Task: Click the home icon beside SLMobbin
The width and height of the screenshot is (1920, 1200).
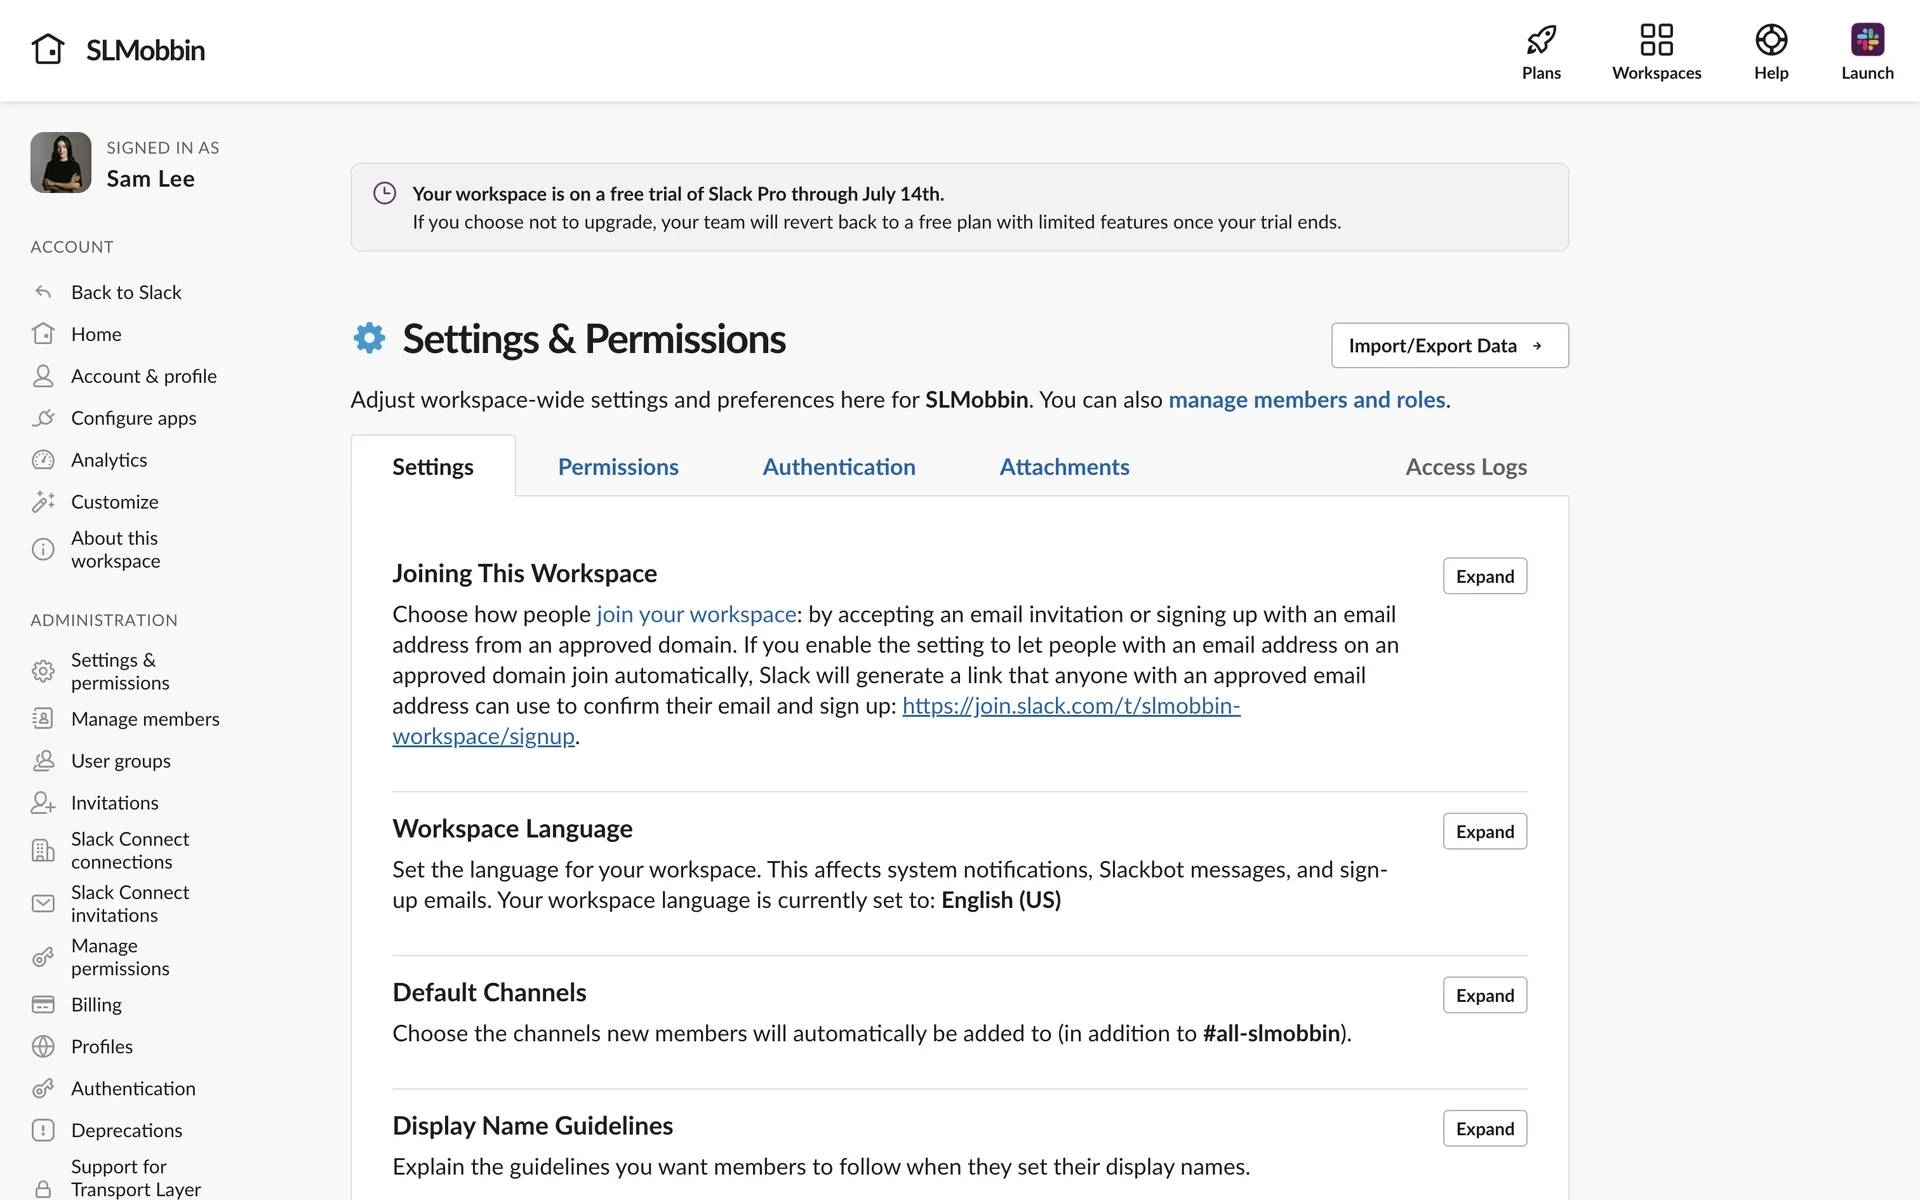Action: (48, 49)
